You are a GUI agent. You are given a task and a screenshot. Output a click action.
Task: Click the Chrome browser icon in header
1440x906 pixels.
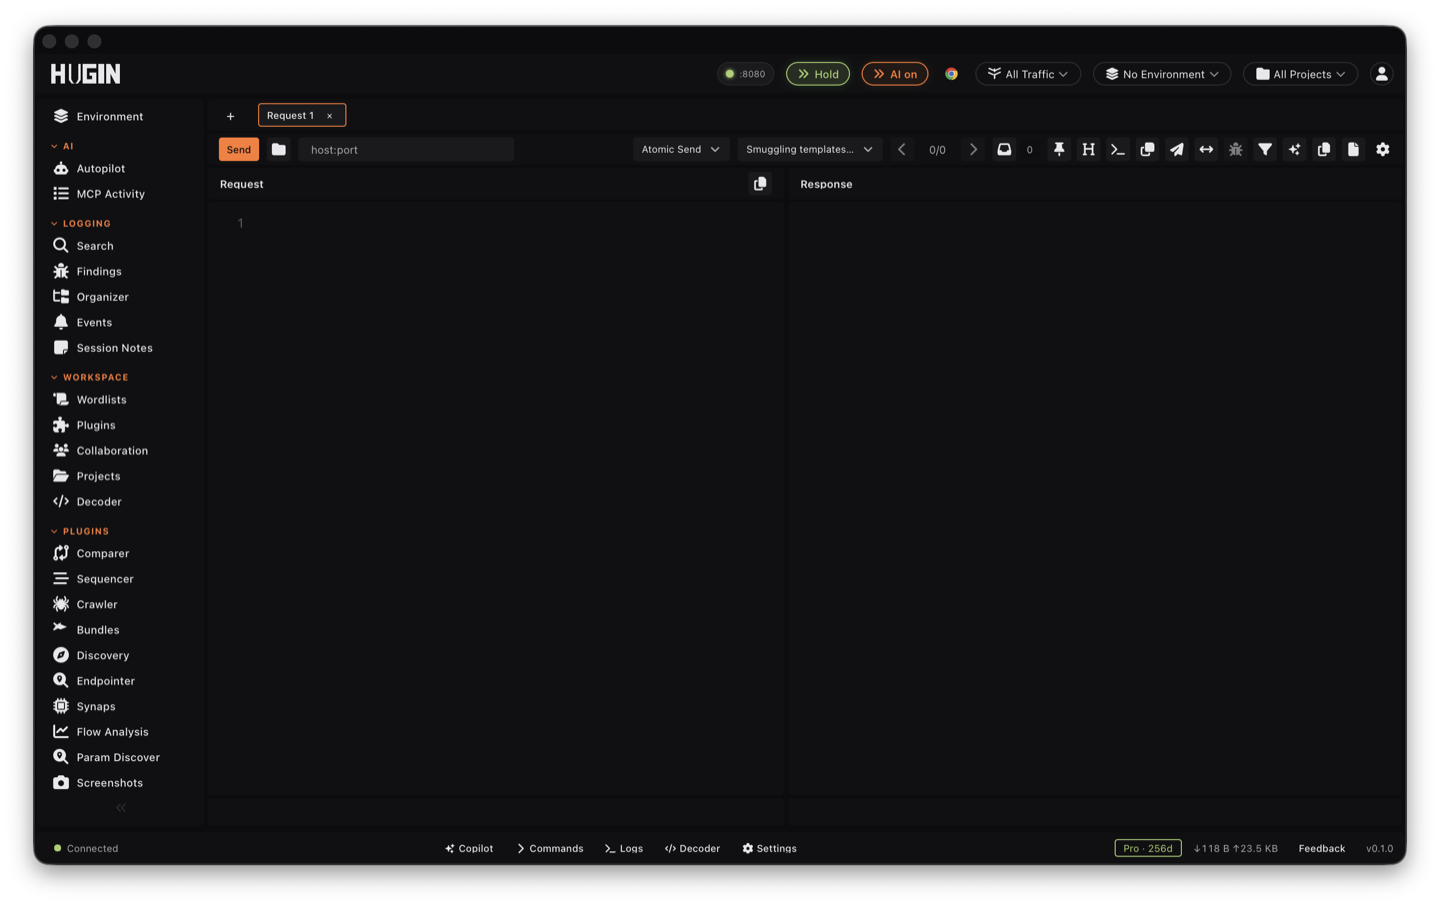(951, 74)
